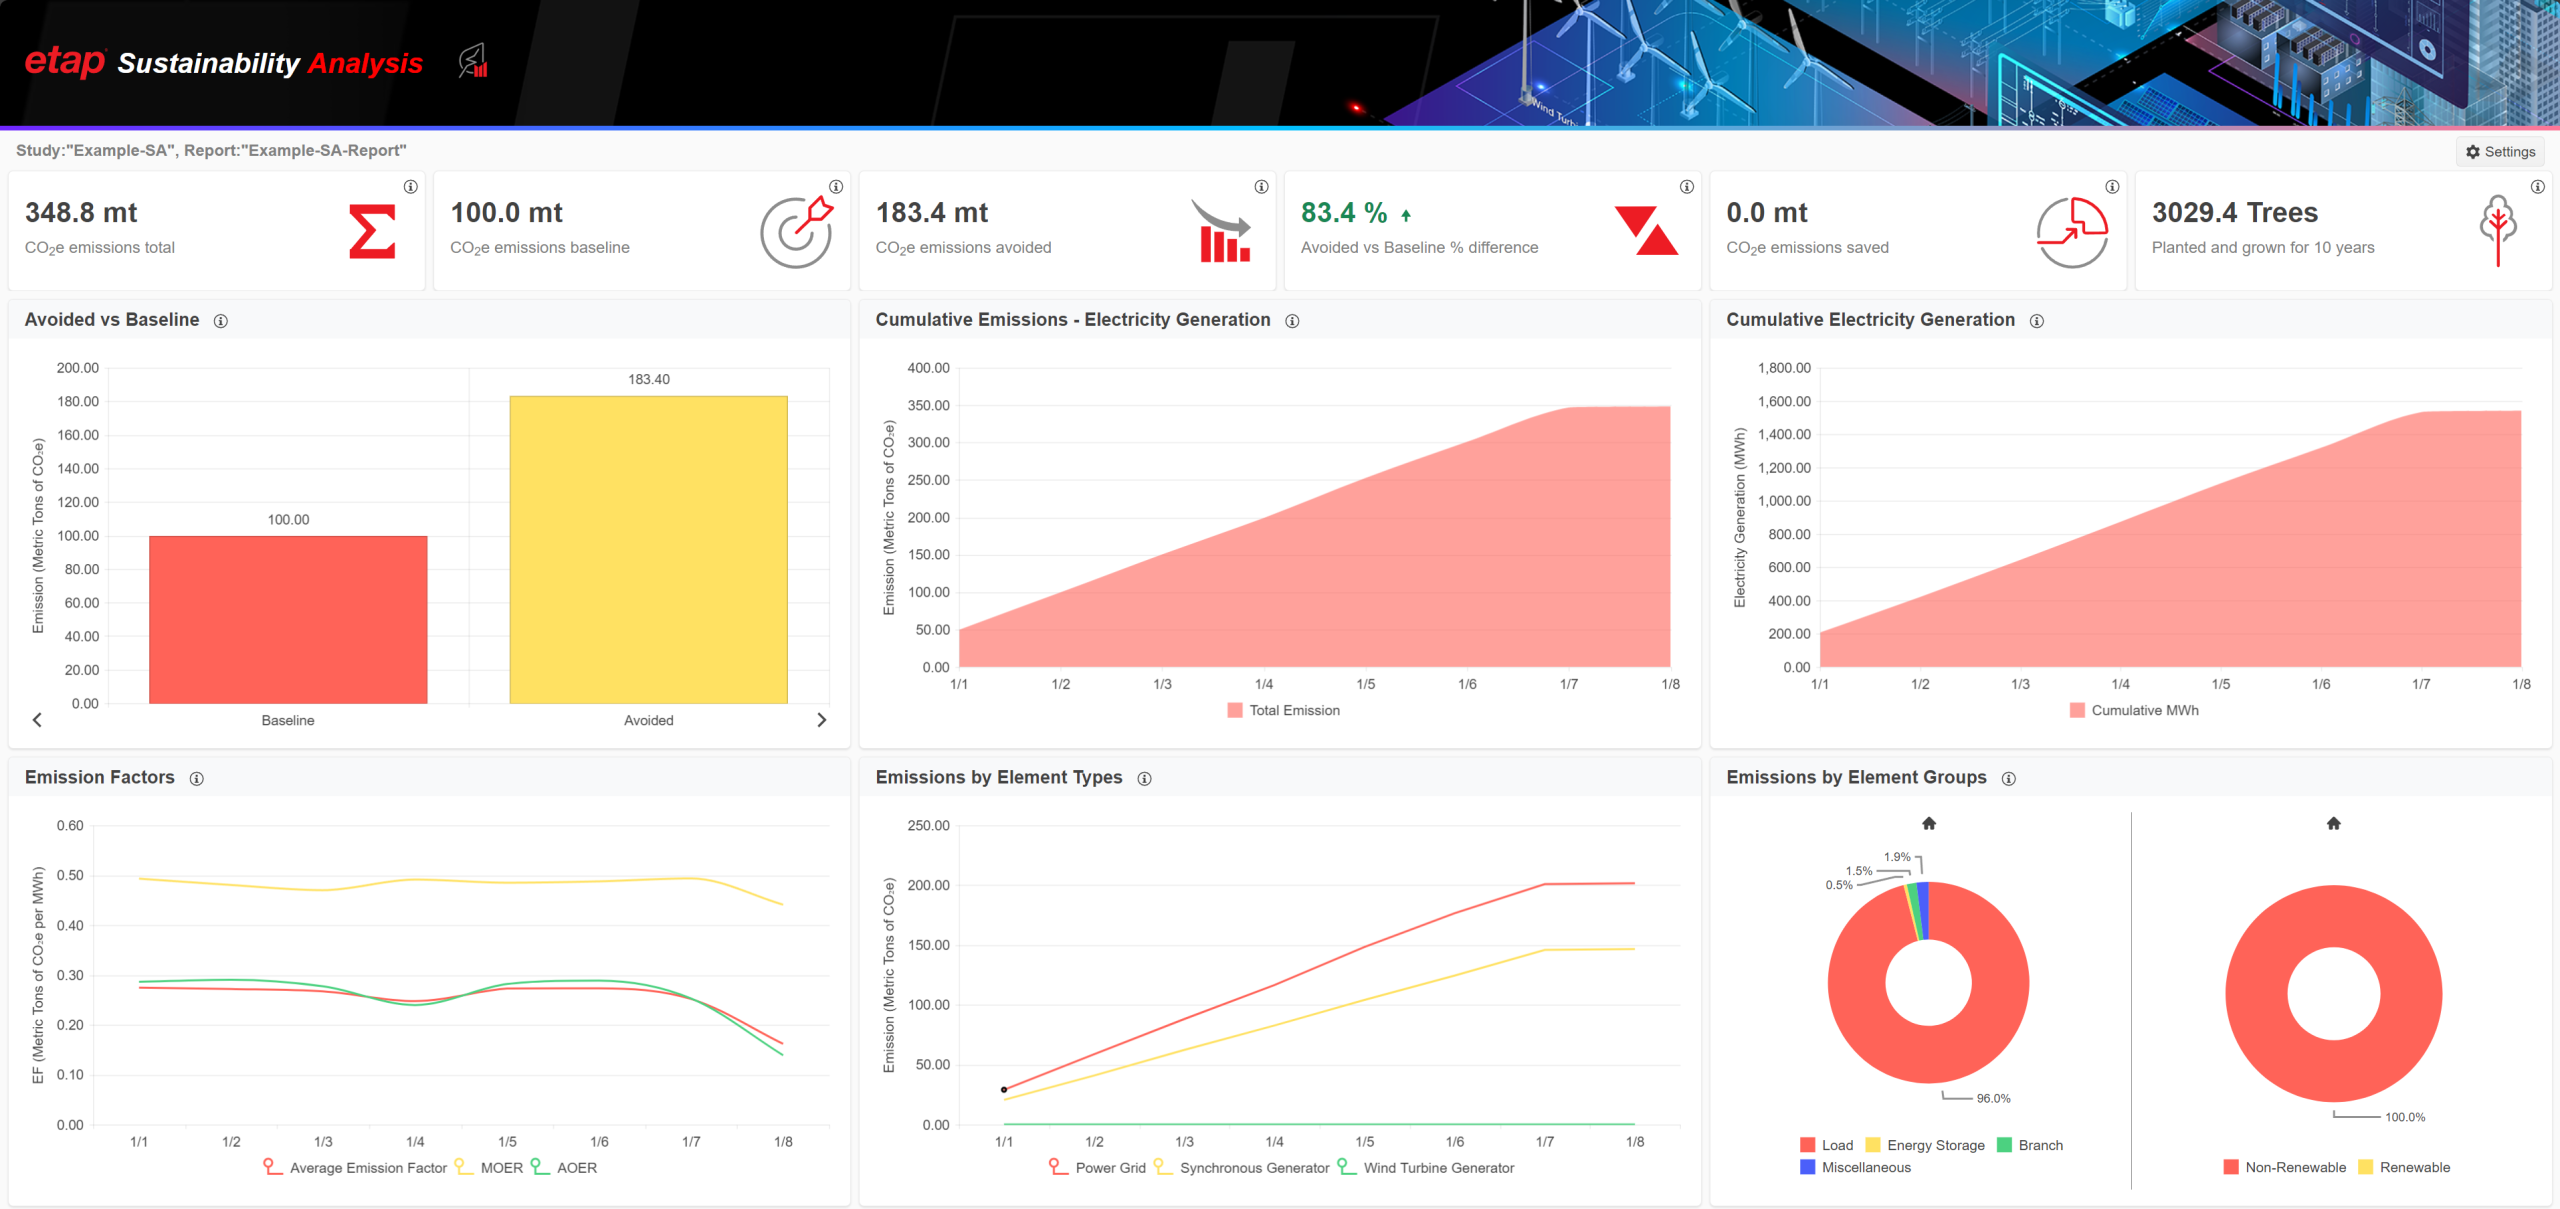Click the right chevron on Avoided vs Baseline chart
The width and height of the screenshot is (2560, 1209).
(822, 719)
